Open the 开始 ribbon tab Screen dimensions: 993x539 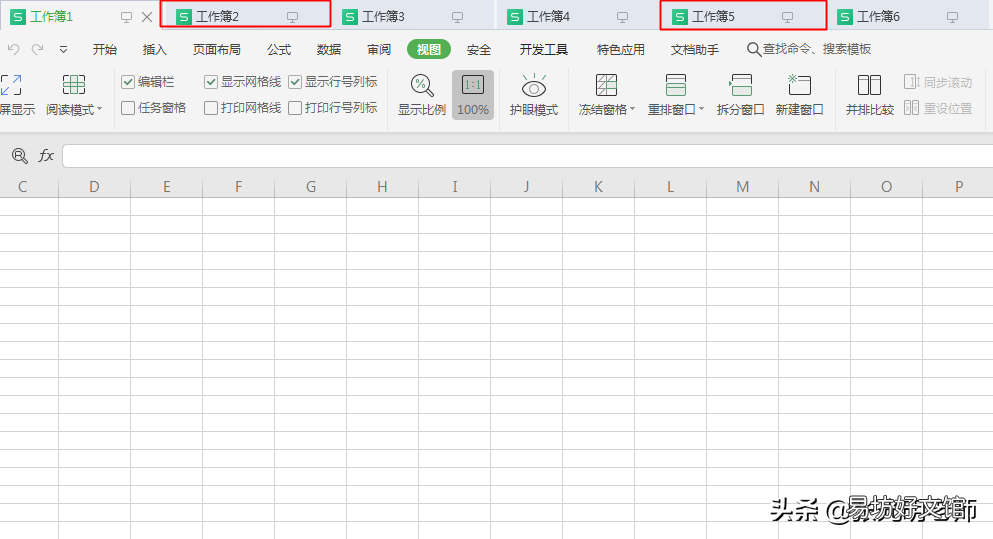point(104,49)
